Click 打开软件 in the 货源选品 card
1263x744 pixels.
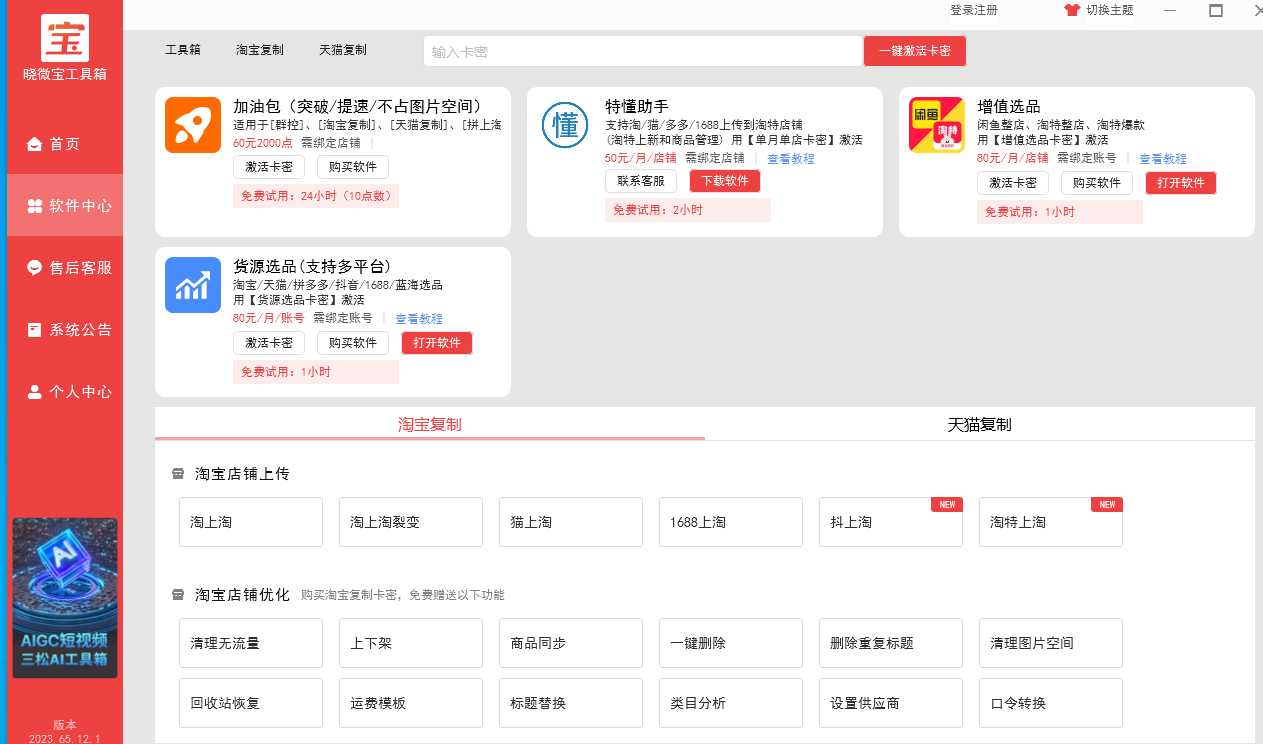click(x=437, y=343)
